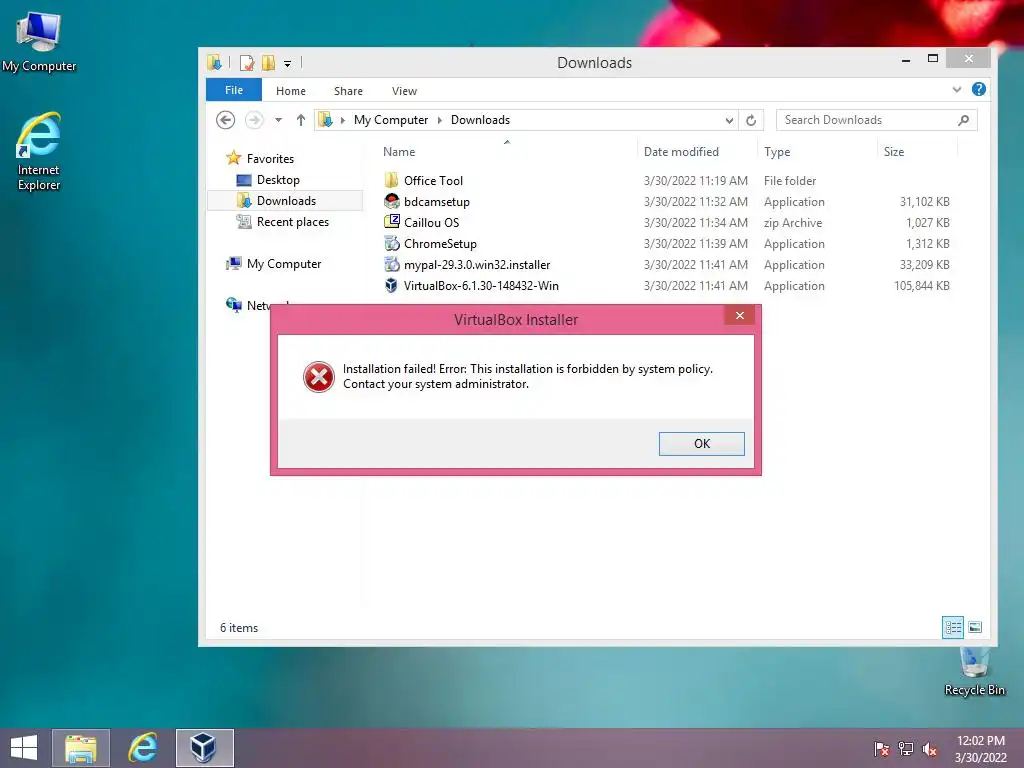Switch to Large icons view layout
Image resolution: width=1024 pixels, height=768 pixels.
pos(975,628)
